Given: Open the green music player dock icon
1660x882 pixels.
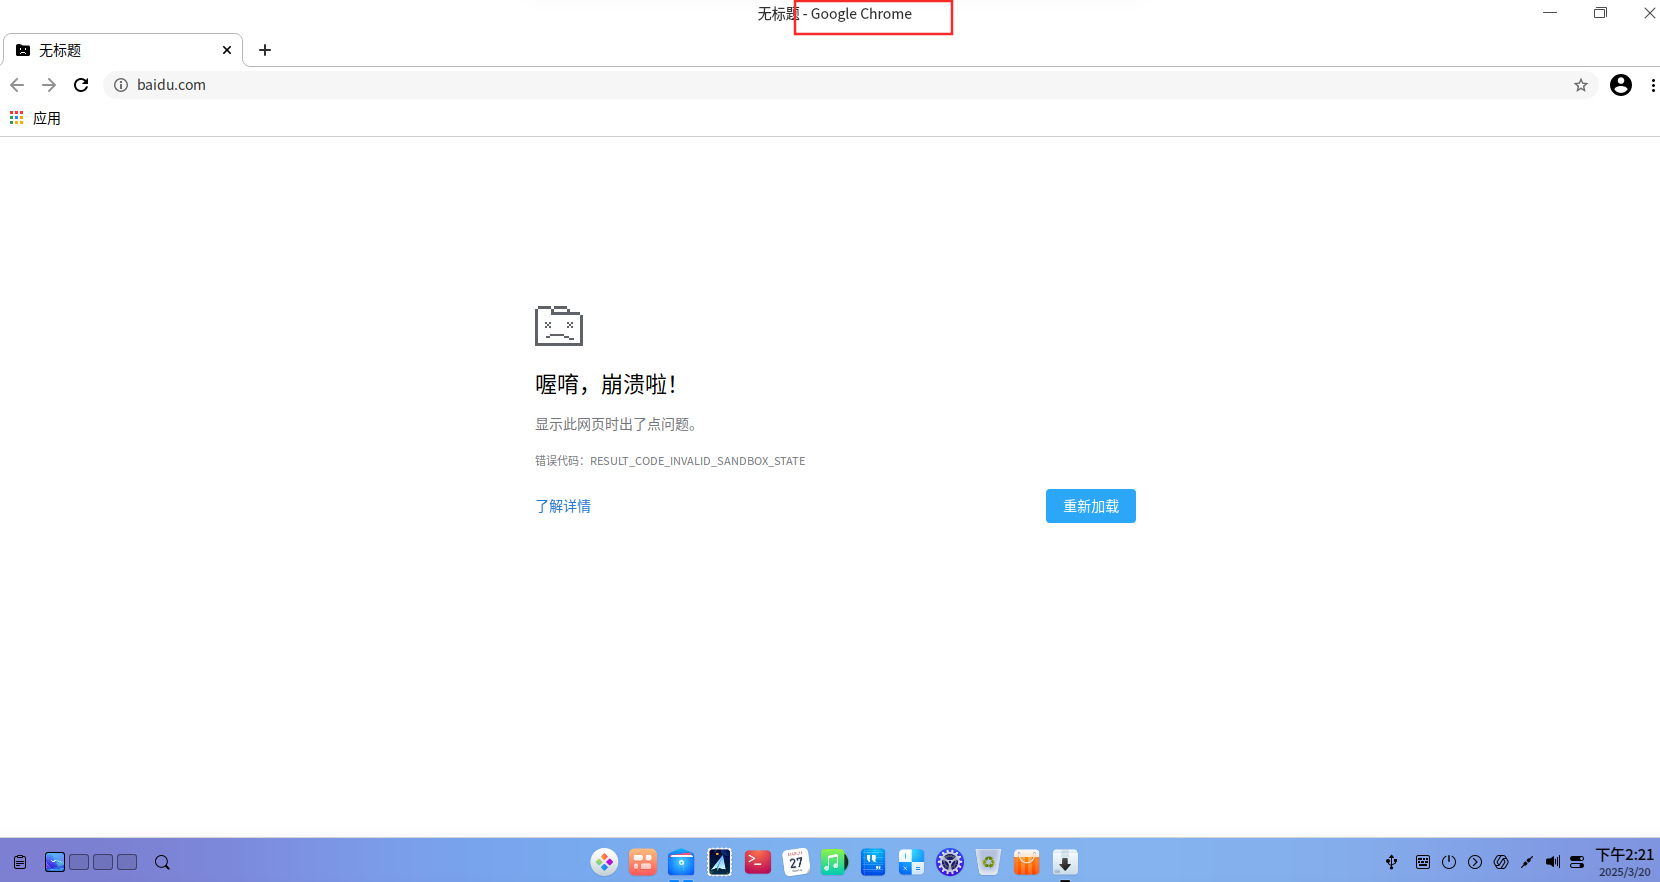Looking at the screenshot, I should [834, 862].
